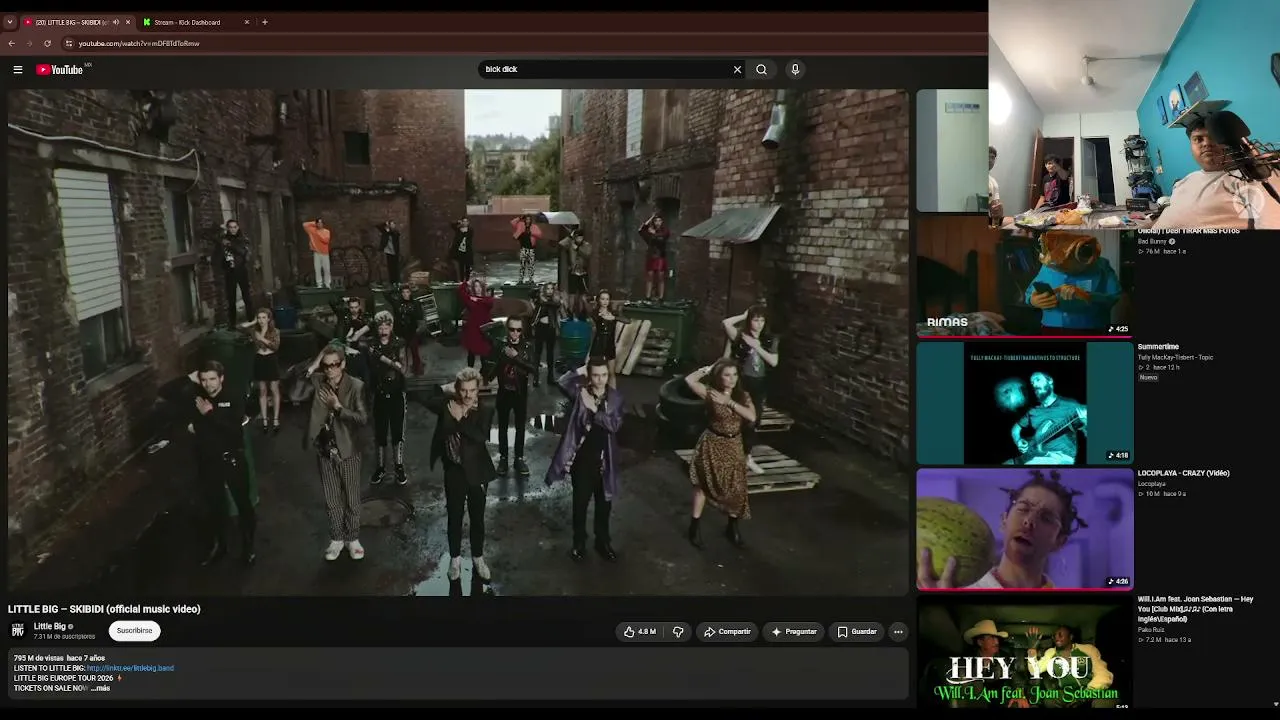Start voice search with the microphone
This screenshot has width=1280, height=720.
point(795,69)
